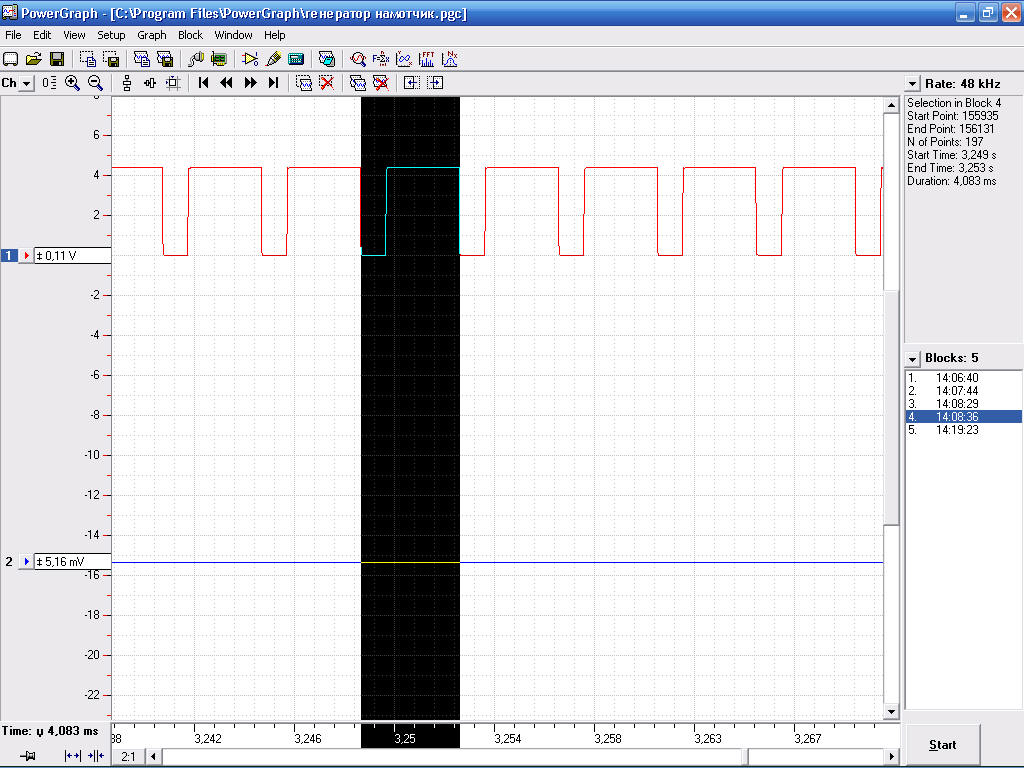Click the rewind double-arrow button
This screenshot has width=1024, height=768.
click(x=227, y=83)
